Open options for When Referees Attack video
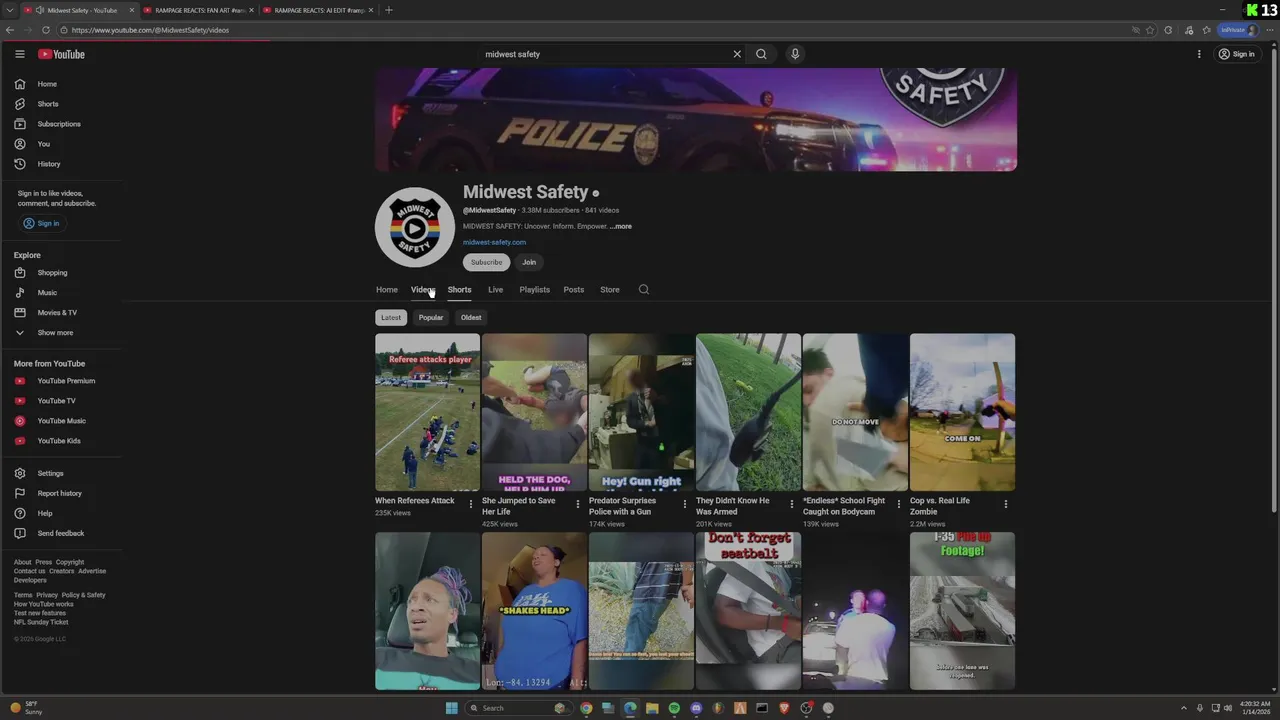This screenshot has width=1280, height=720. coord(471,504)
